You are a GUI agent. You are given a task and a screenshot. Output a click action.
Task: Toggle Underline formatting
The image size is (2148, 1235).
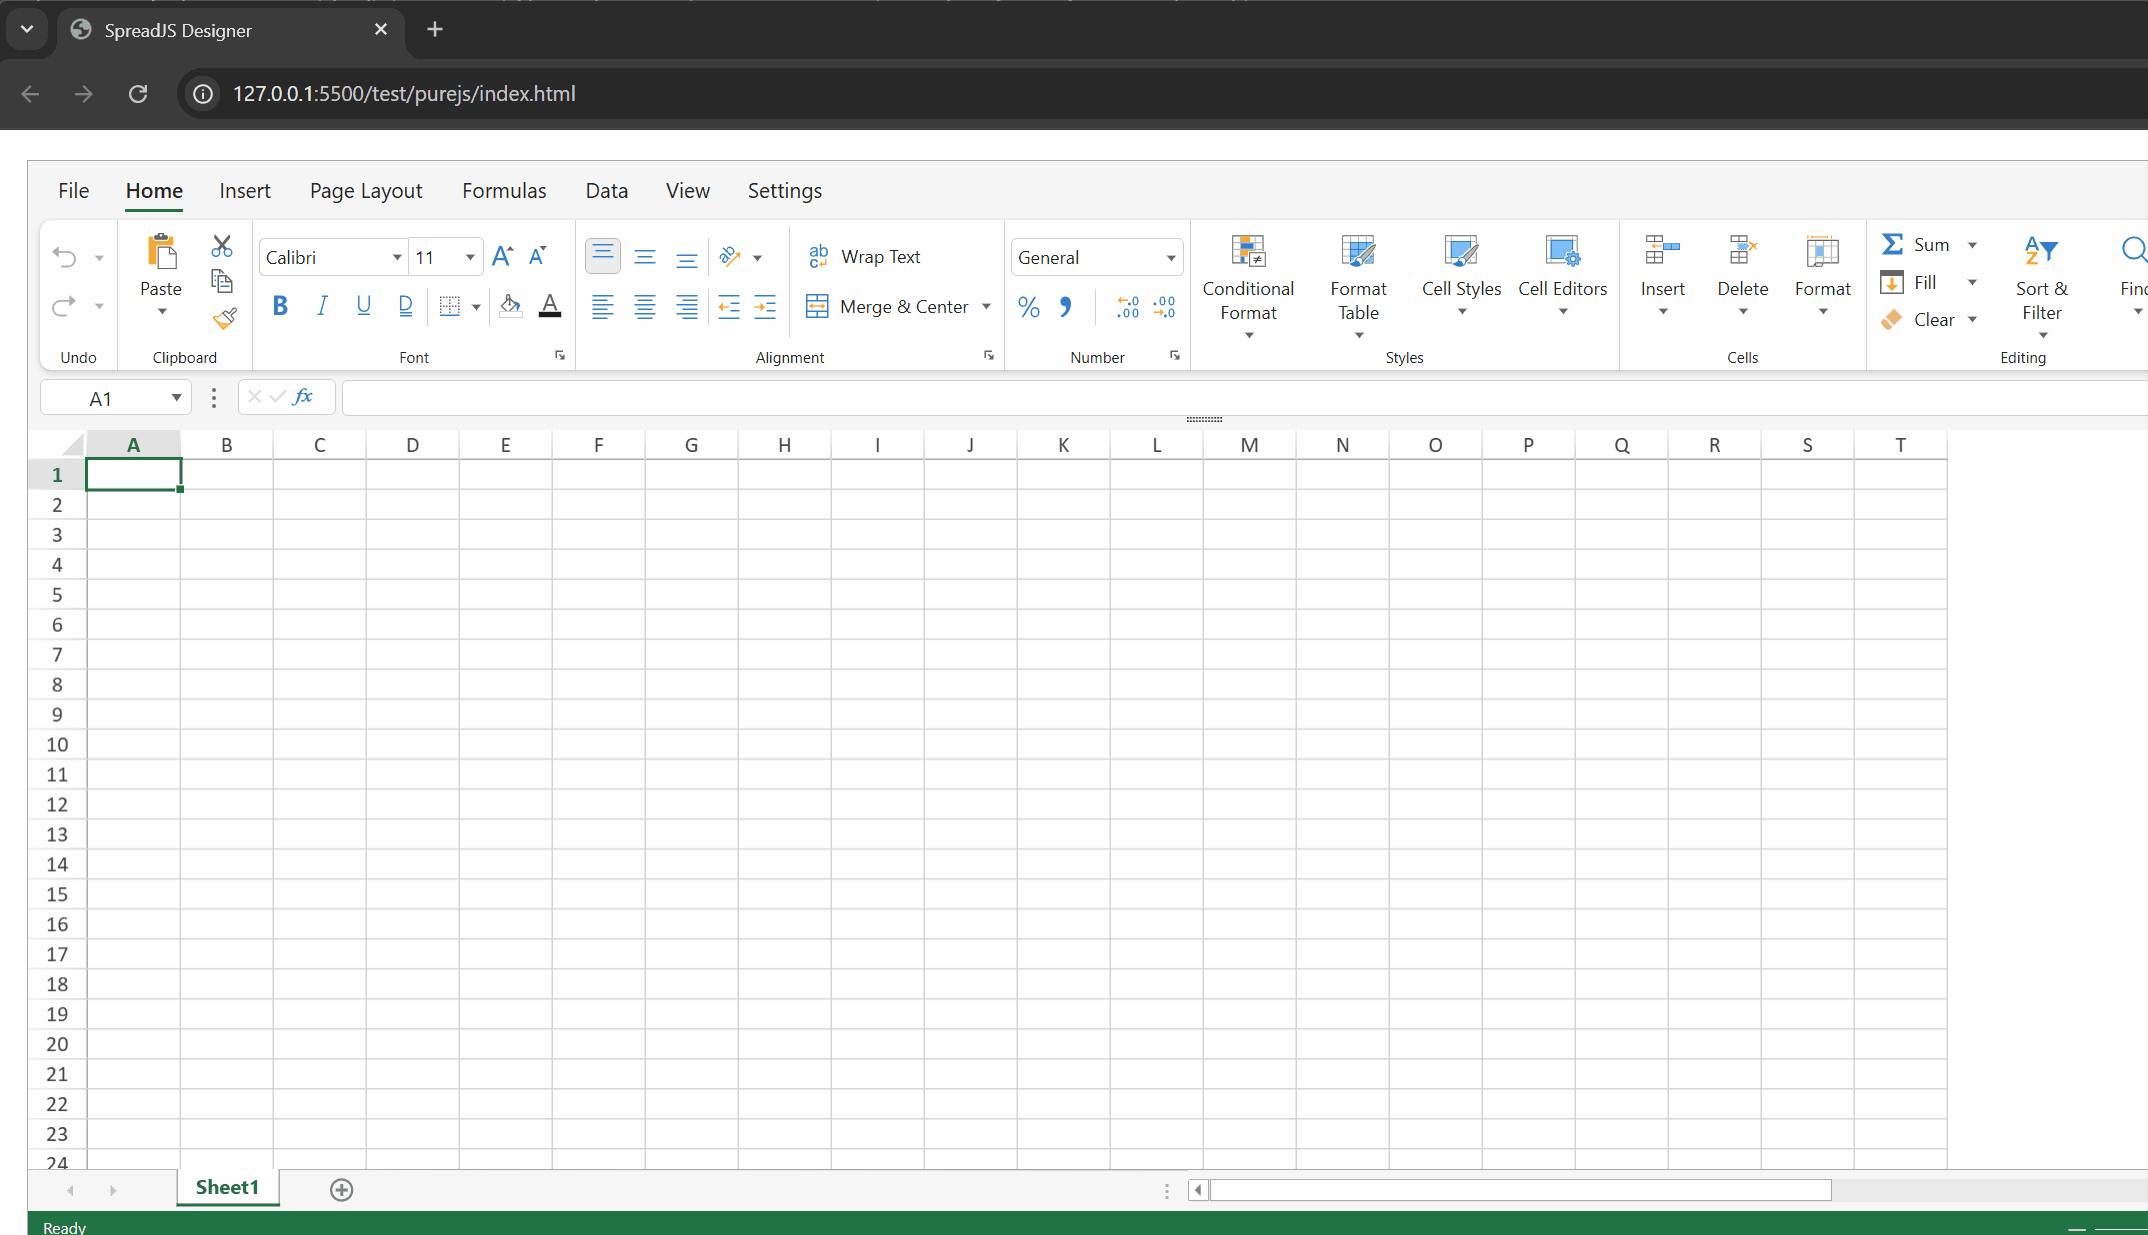click(364, 306)
